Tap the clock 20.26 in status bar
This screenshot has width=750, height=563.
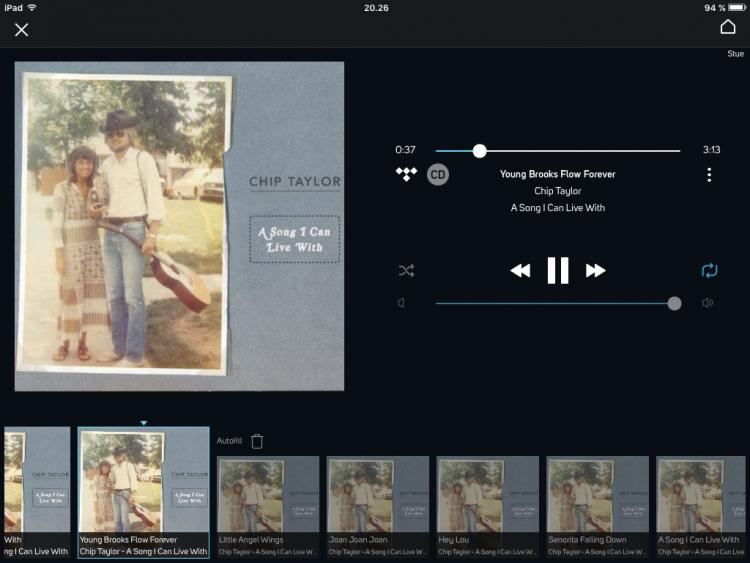[x=376, y=8]
